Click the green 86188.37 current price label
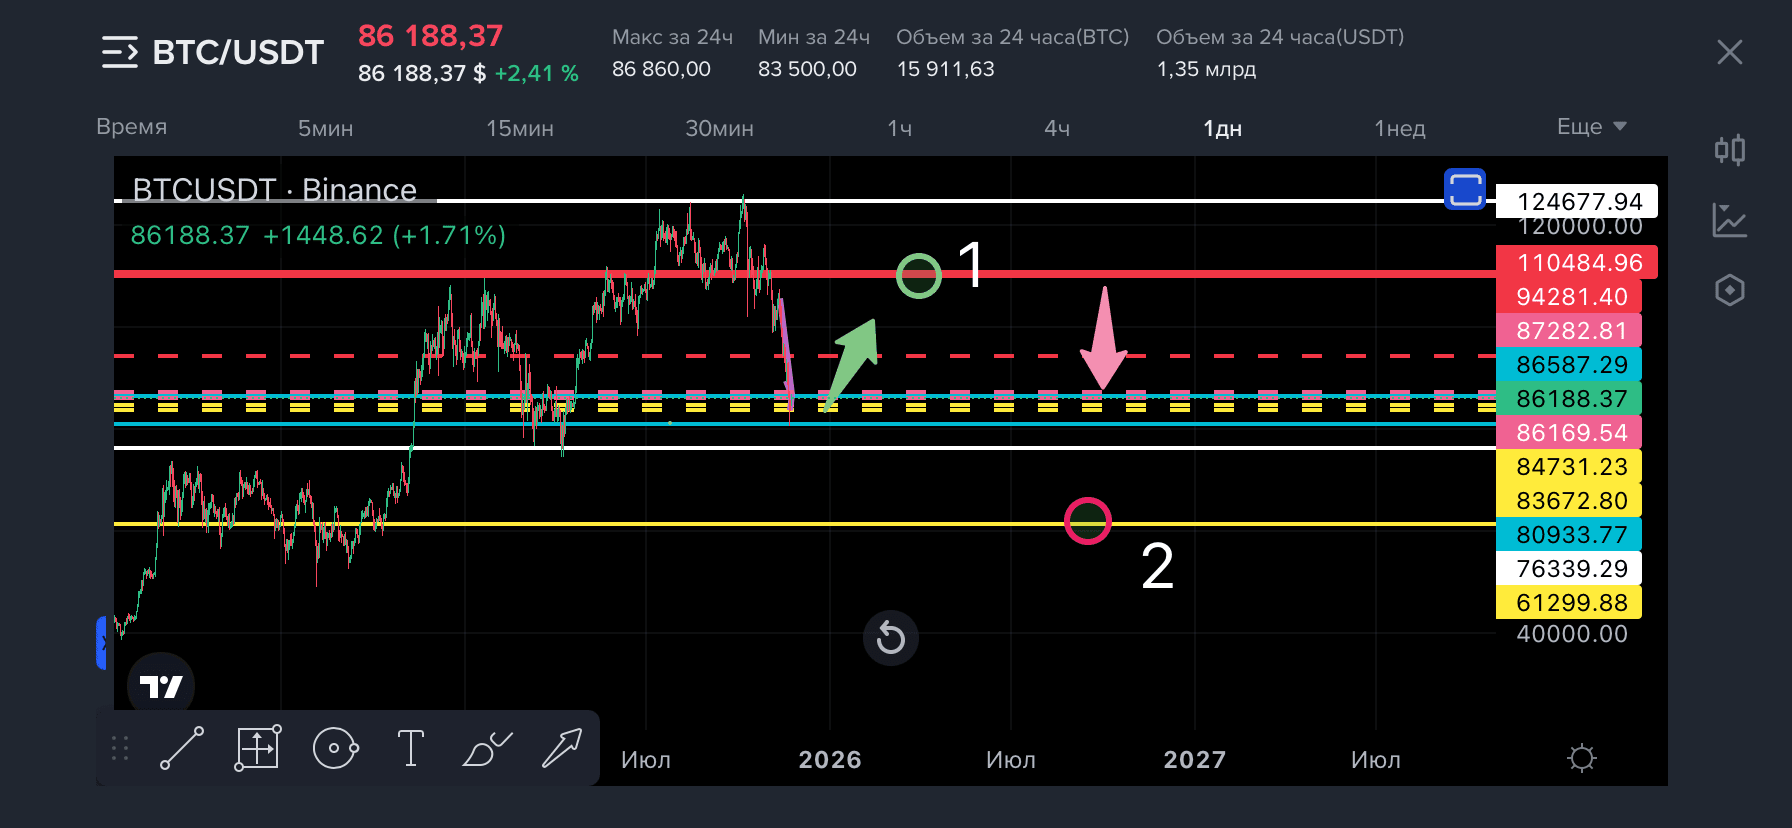1792x828 pixels. tap(1569, 398)
